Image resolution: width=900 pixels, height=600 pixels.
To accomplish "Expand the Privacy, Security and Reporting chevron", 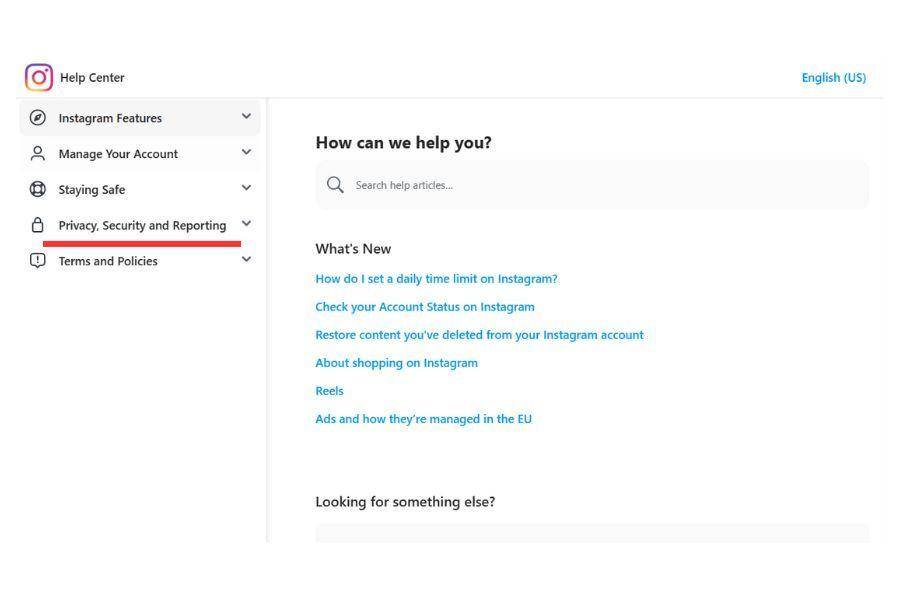I will (x=246, y=223).
